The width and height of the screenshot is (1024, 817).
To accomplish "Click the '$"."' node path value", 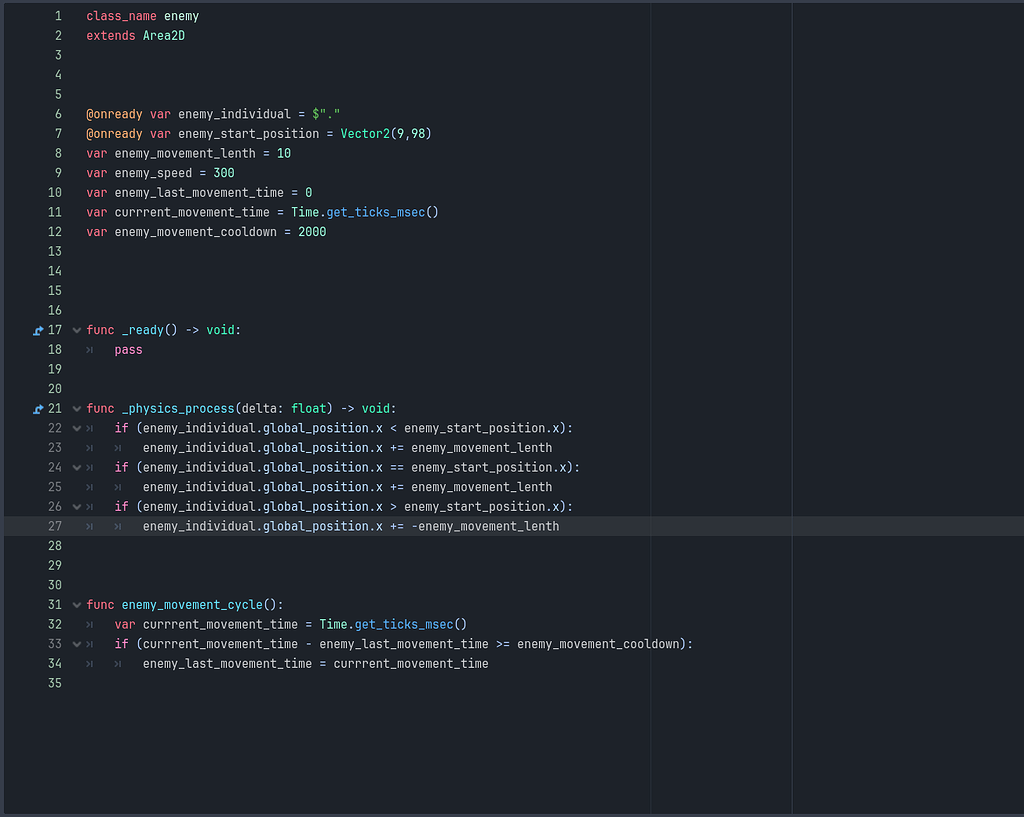I will pyautogui.click(x=326, y=114).
